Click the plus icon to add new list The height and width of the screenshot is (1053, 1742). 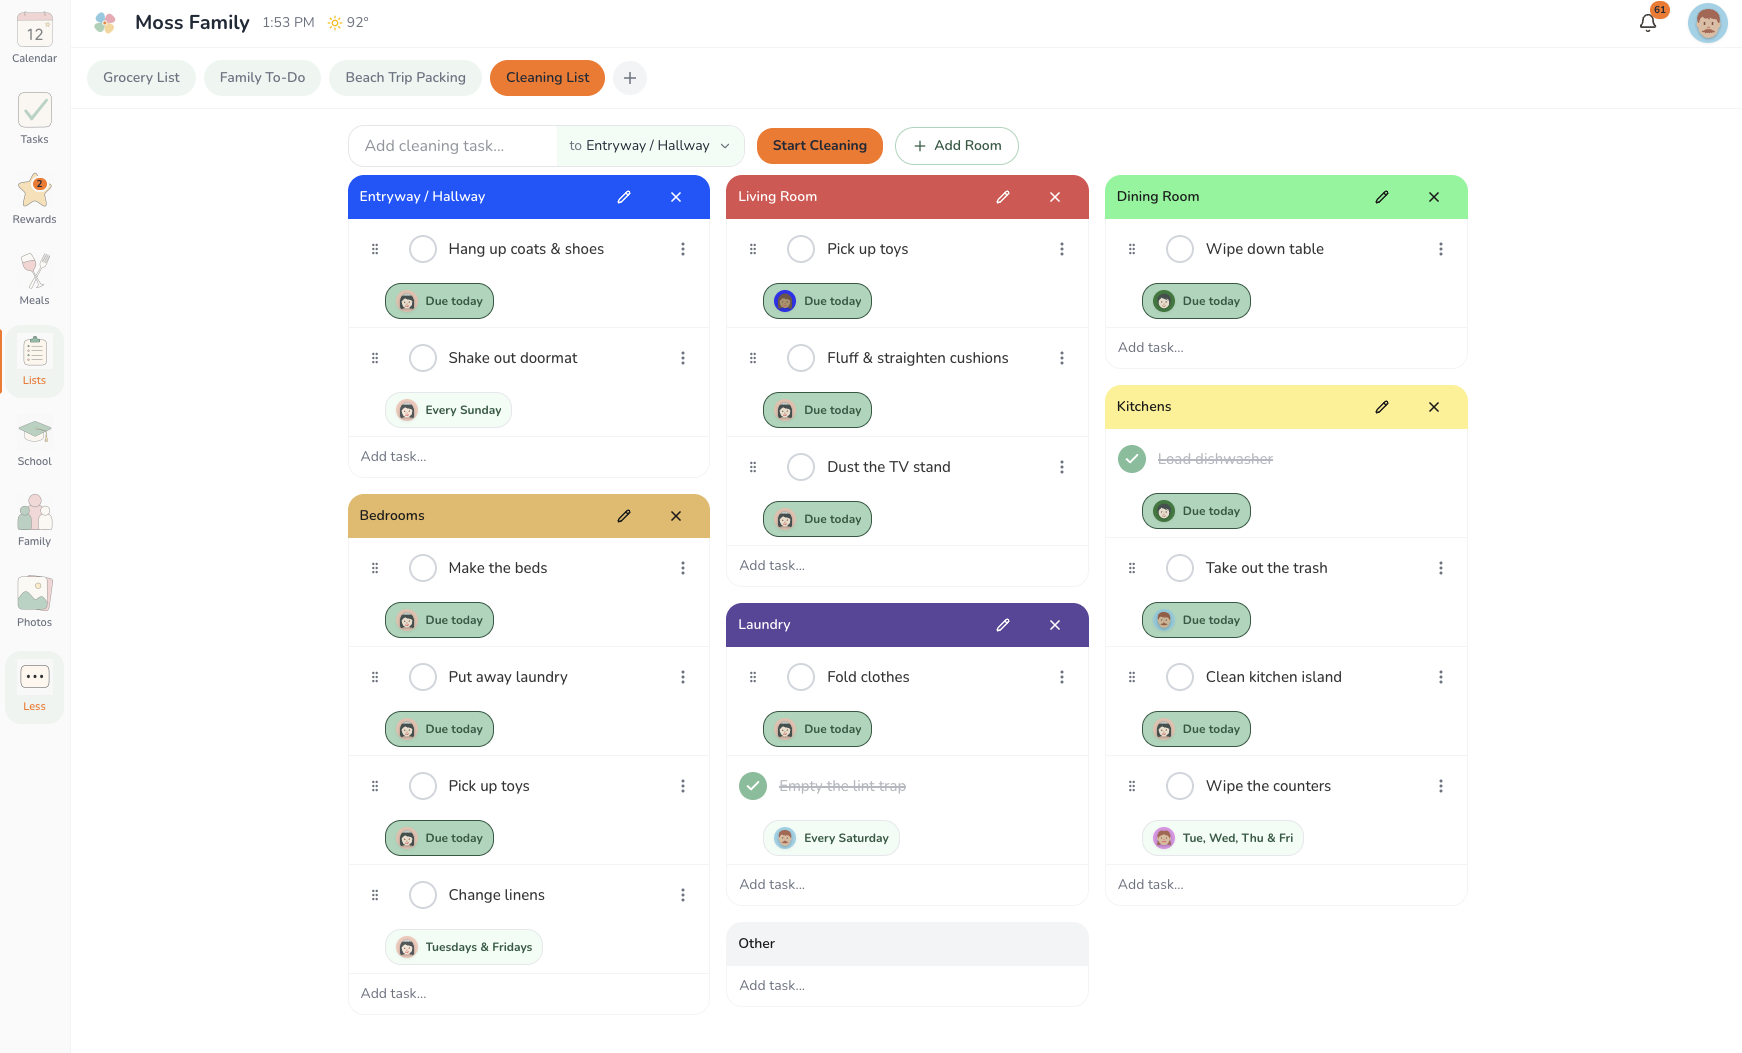point(630,78)
